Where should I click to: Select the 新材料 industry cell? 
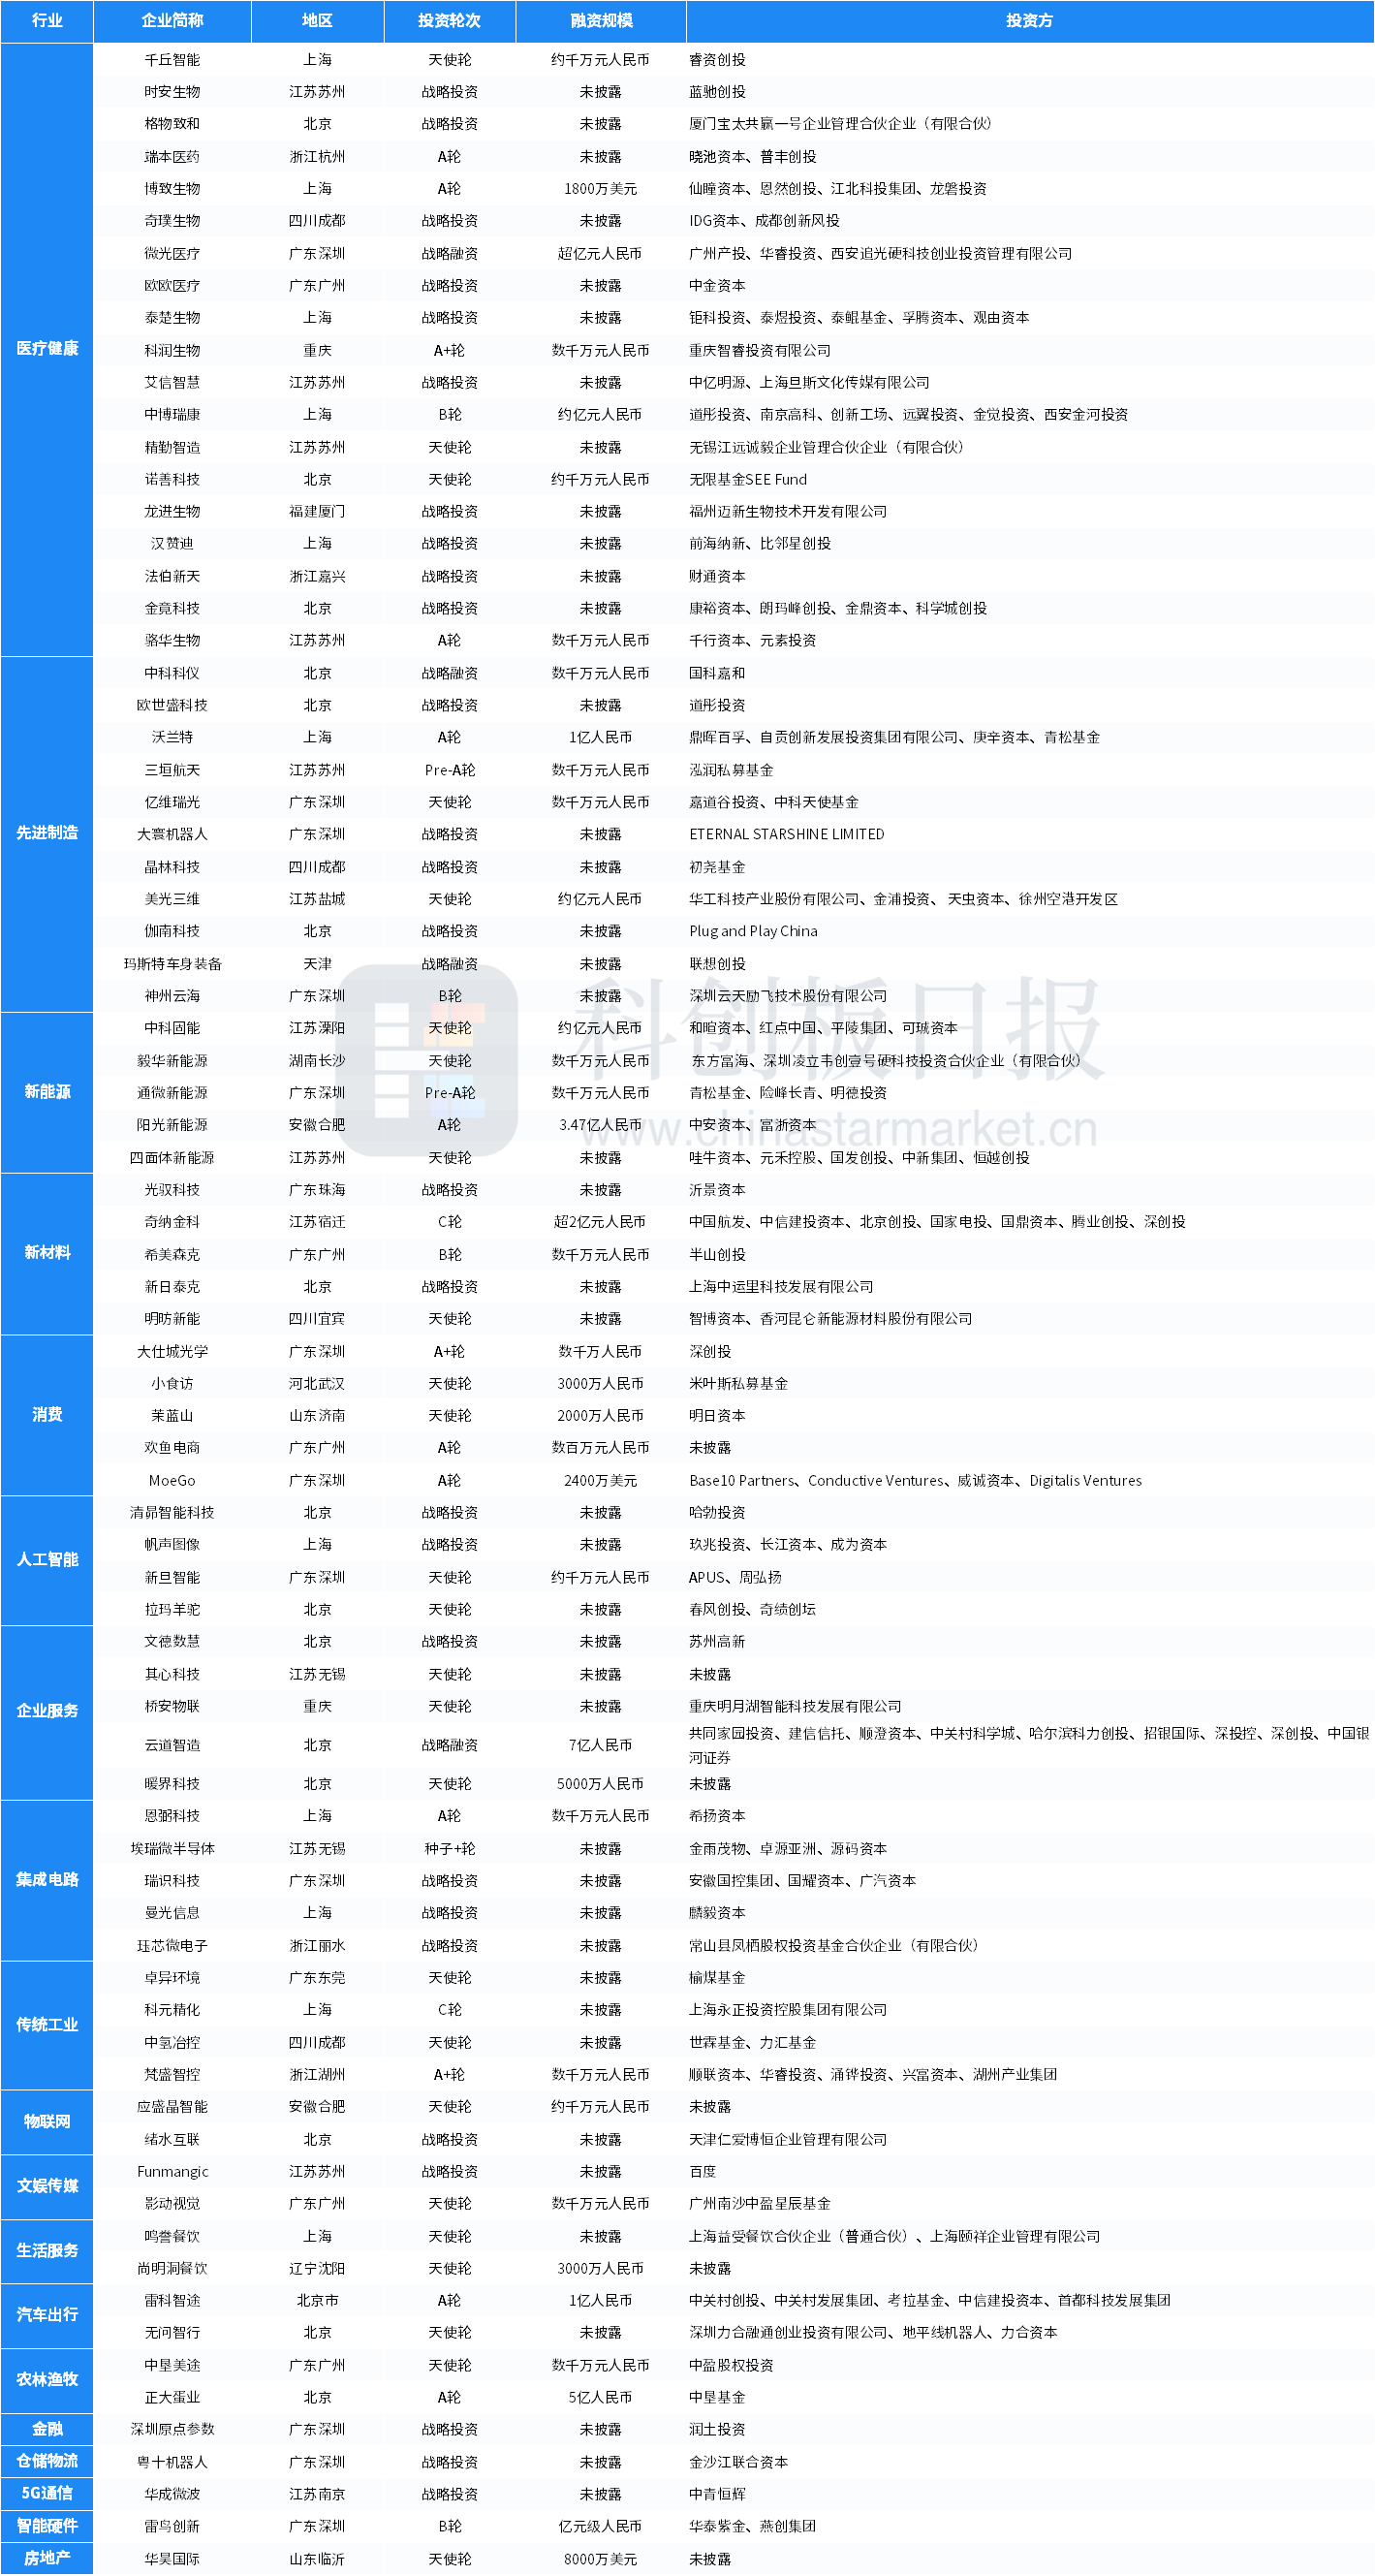coord(47,1253)
